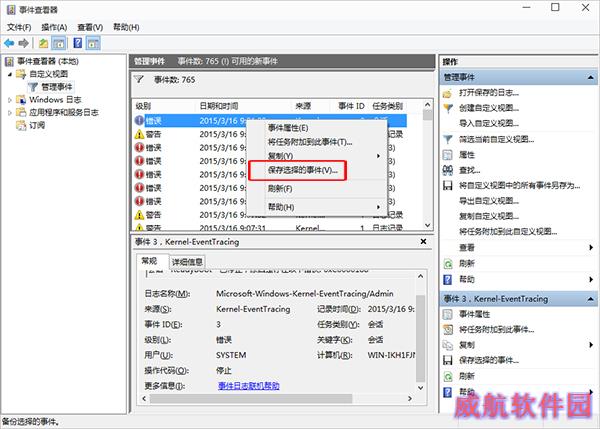Viewport: 600px width, 429px height.
Task: Click 导出自定义视图... in the actions pane
Action: click(x=489, y=201)
